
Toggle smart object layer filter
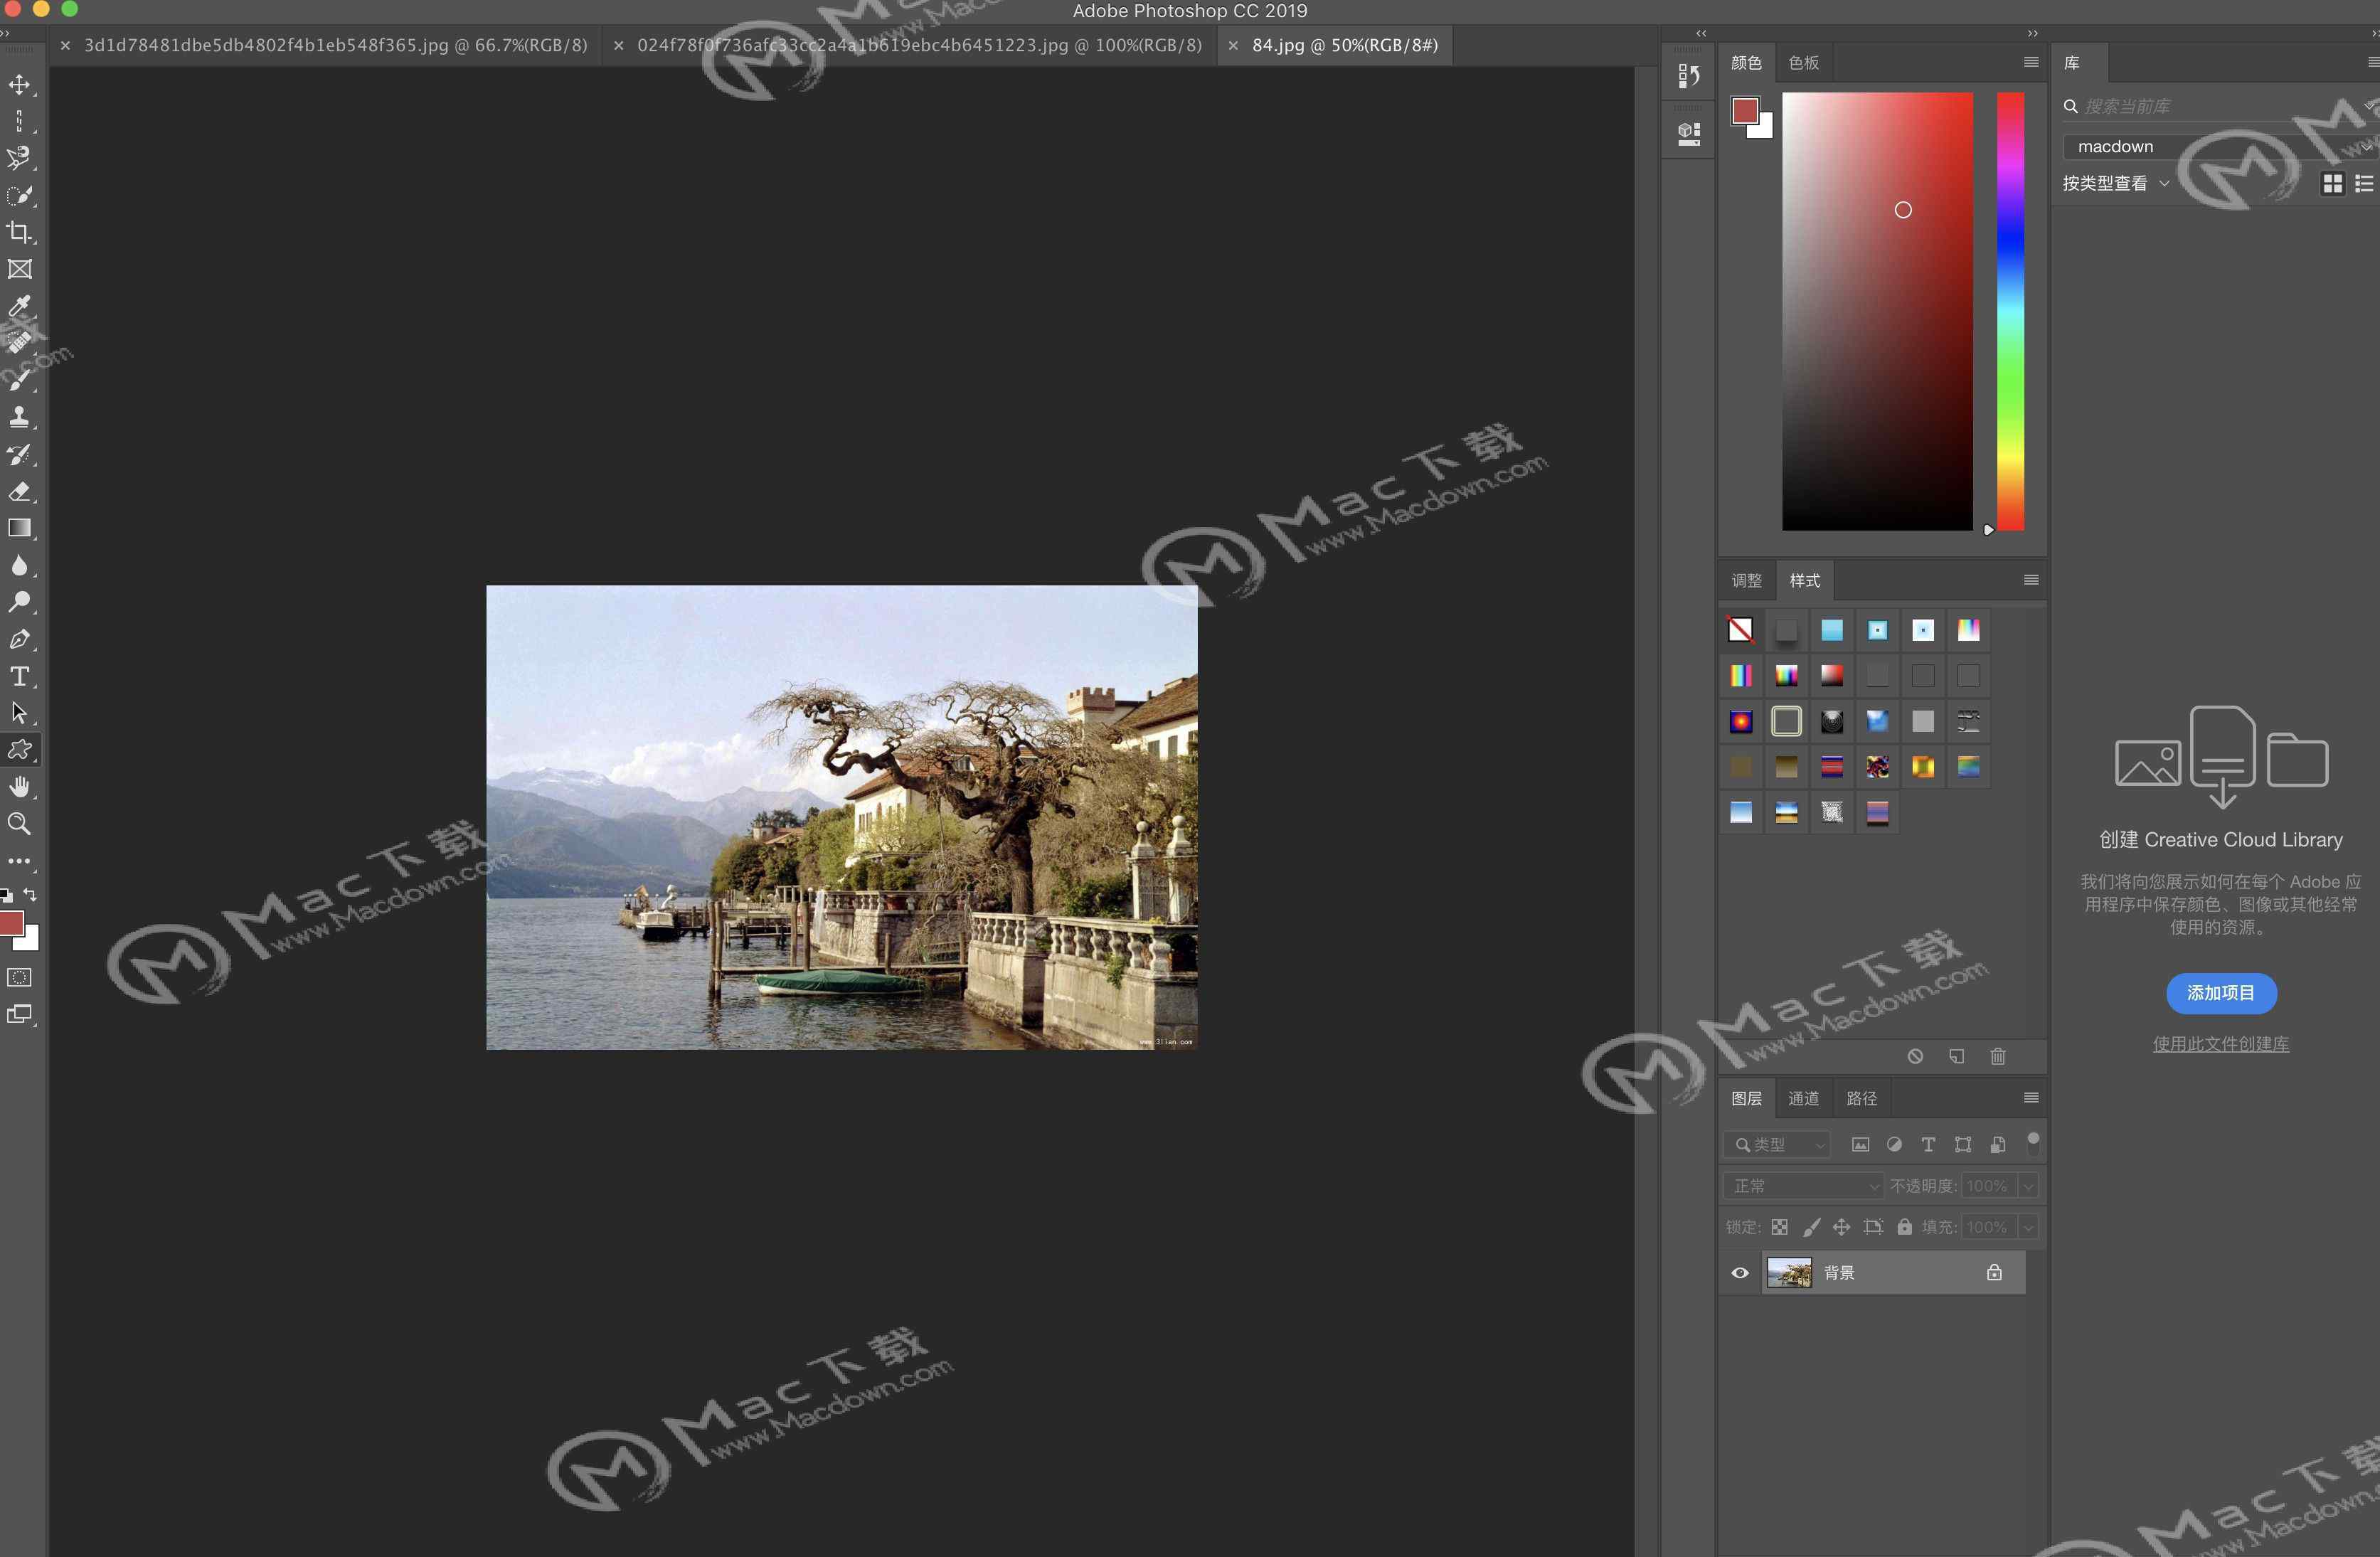pyautogui.click(x=1997, y=1145)
